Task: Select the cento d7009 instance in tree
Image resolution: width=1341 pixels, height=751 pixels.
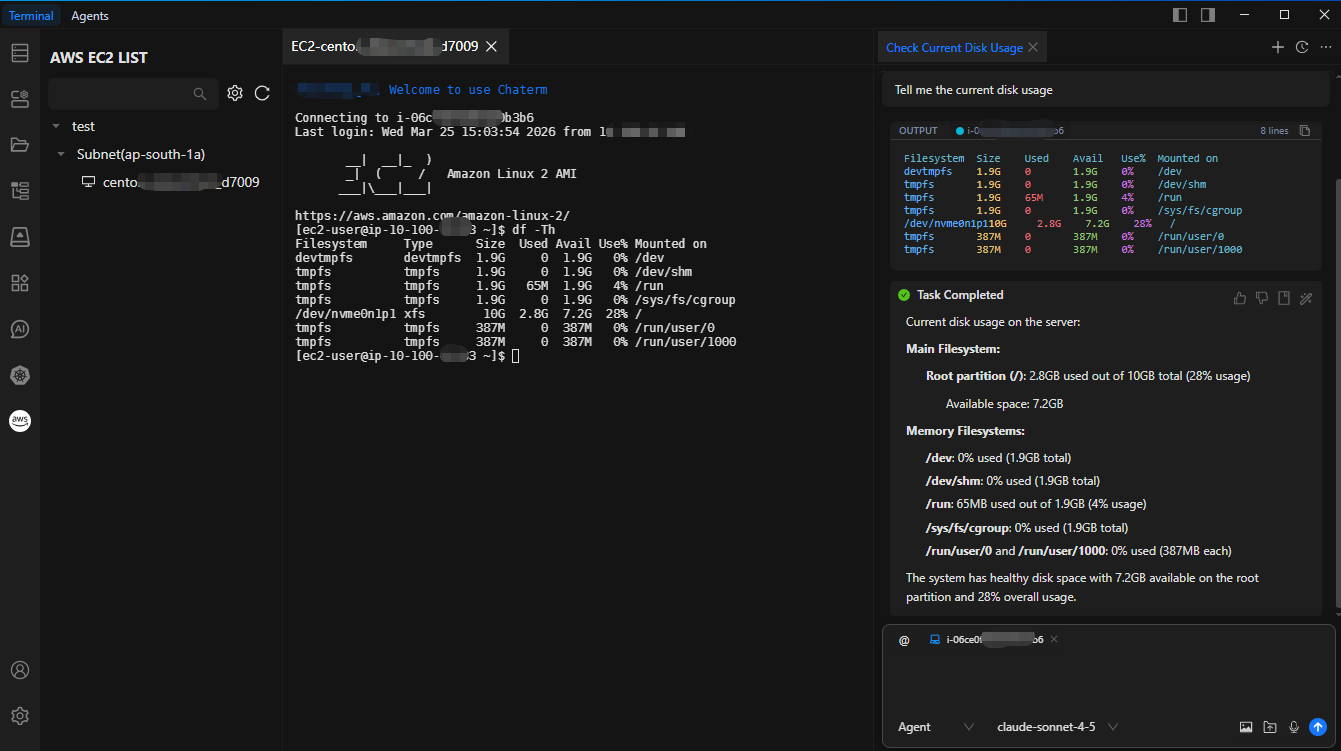Action: (170, 182)
